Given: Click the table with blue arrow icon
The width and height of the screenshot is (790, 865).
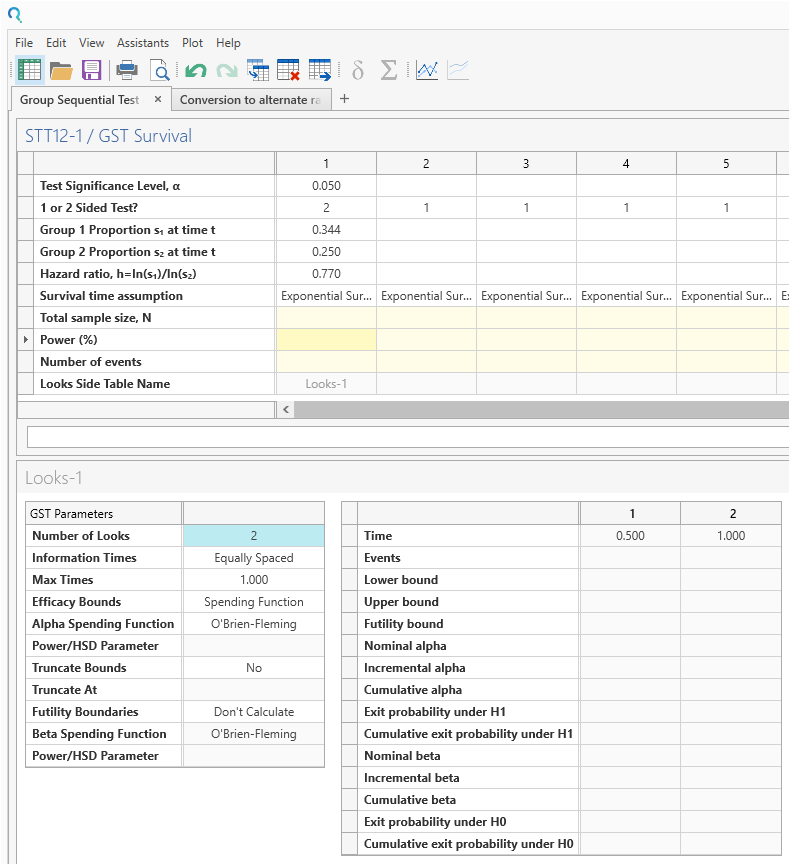Looking at the screenshot, I should (x=319, y=70).
